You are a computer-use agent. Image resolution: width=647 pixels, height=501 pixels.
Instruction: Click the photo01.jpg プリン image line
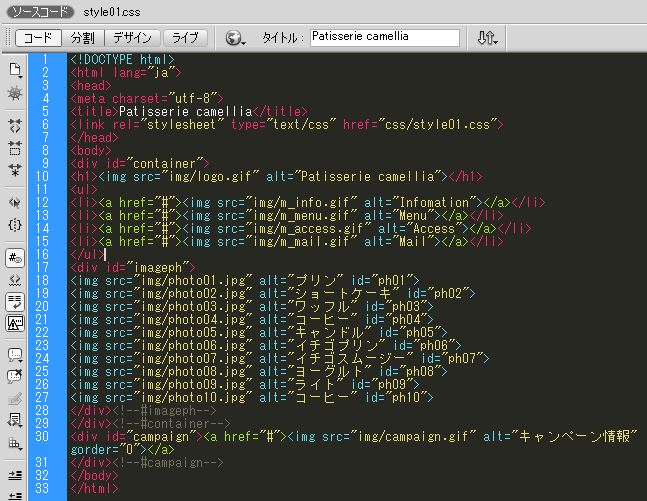[x=245, y=281]
